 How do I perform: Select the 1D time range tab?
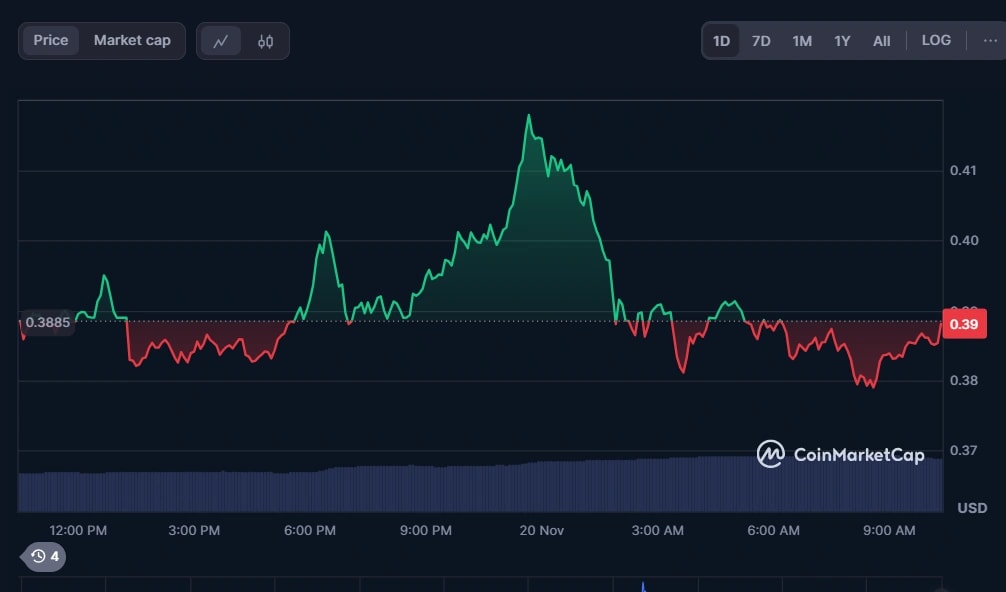coord(721,40)
